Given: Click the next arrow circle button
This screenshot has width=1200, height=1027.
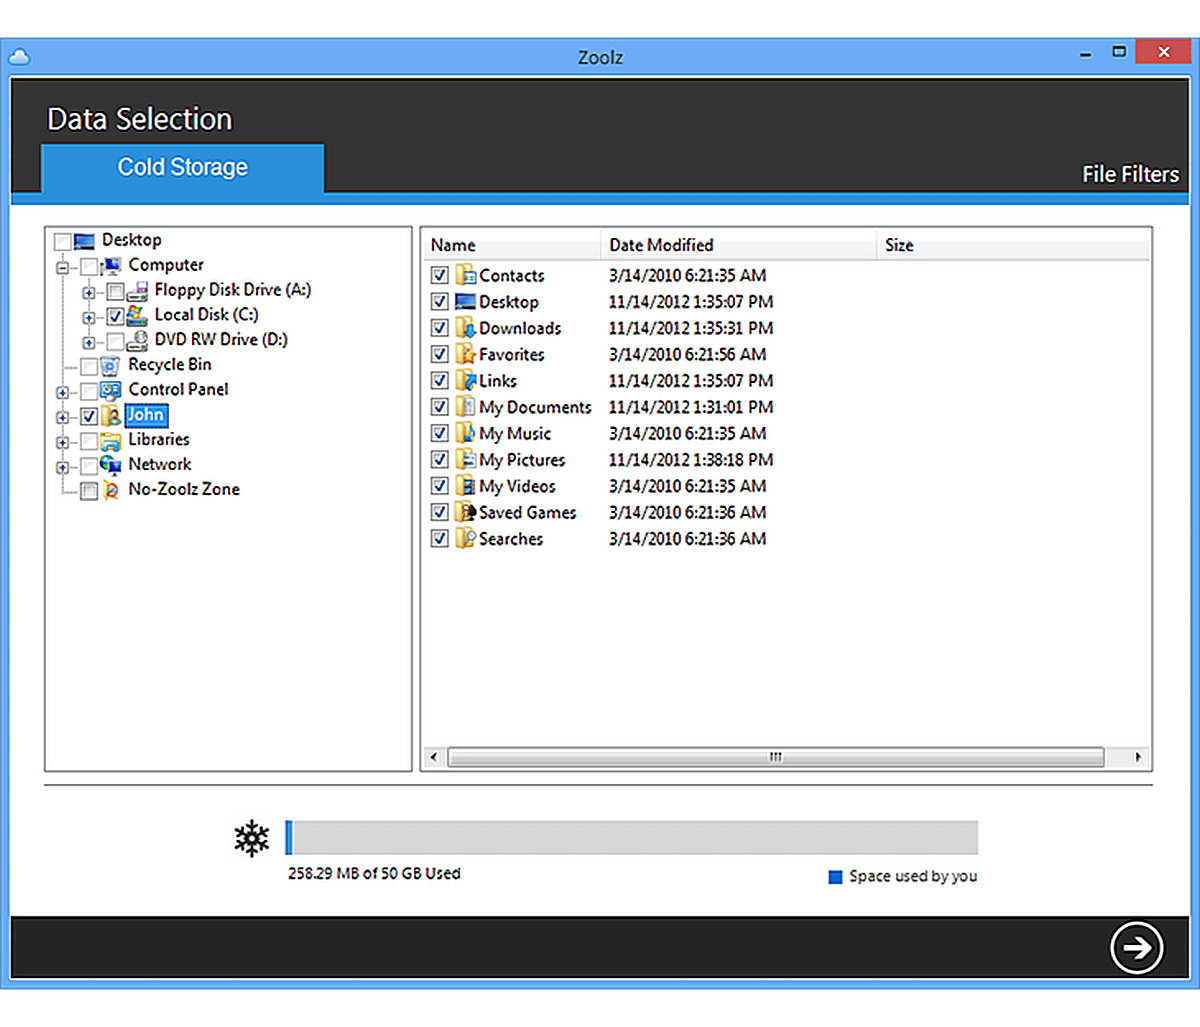Looking at the screenshot, I should [x=1137, y=946].
